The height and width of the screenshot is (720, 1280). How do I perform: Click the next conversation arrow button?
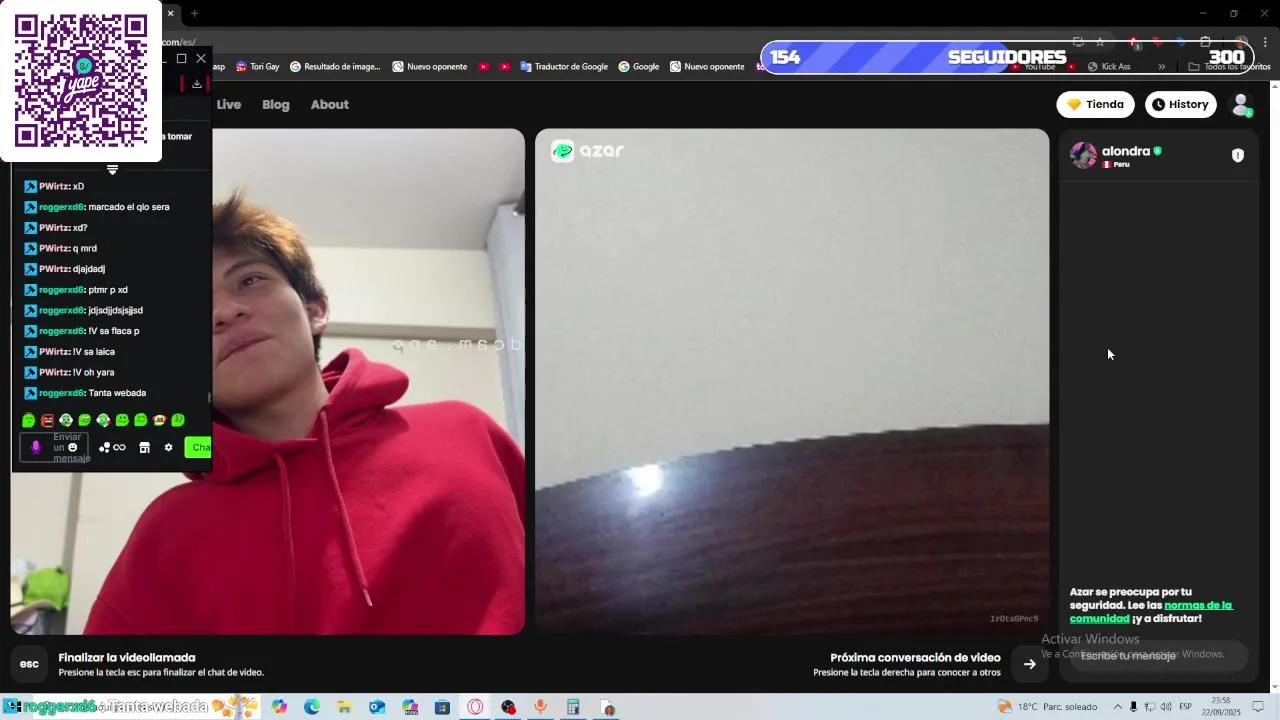tap(1029, 664)
